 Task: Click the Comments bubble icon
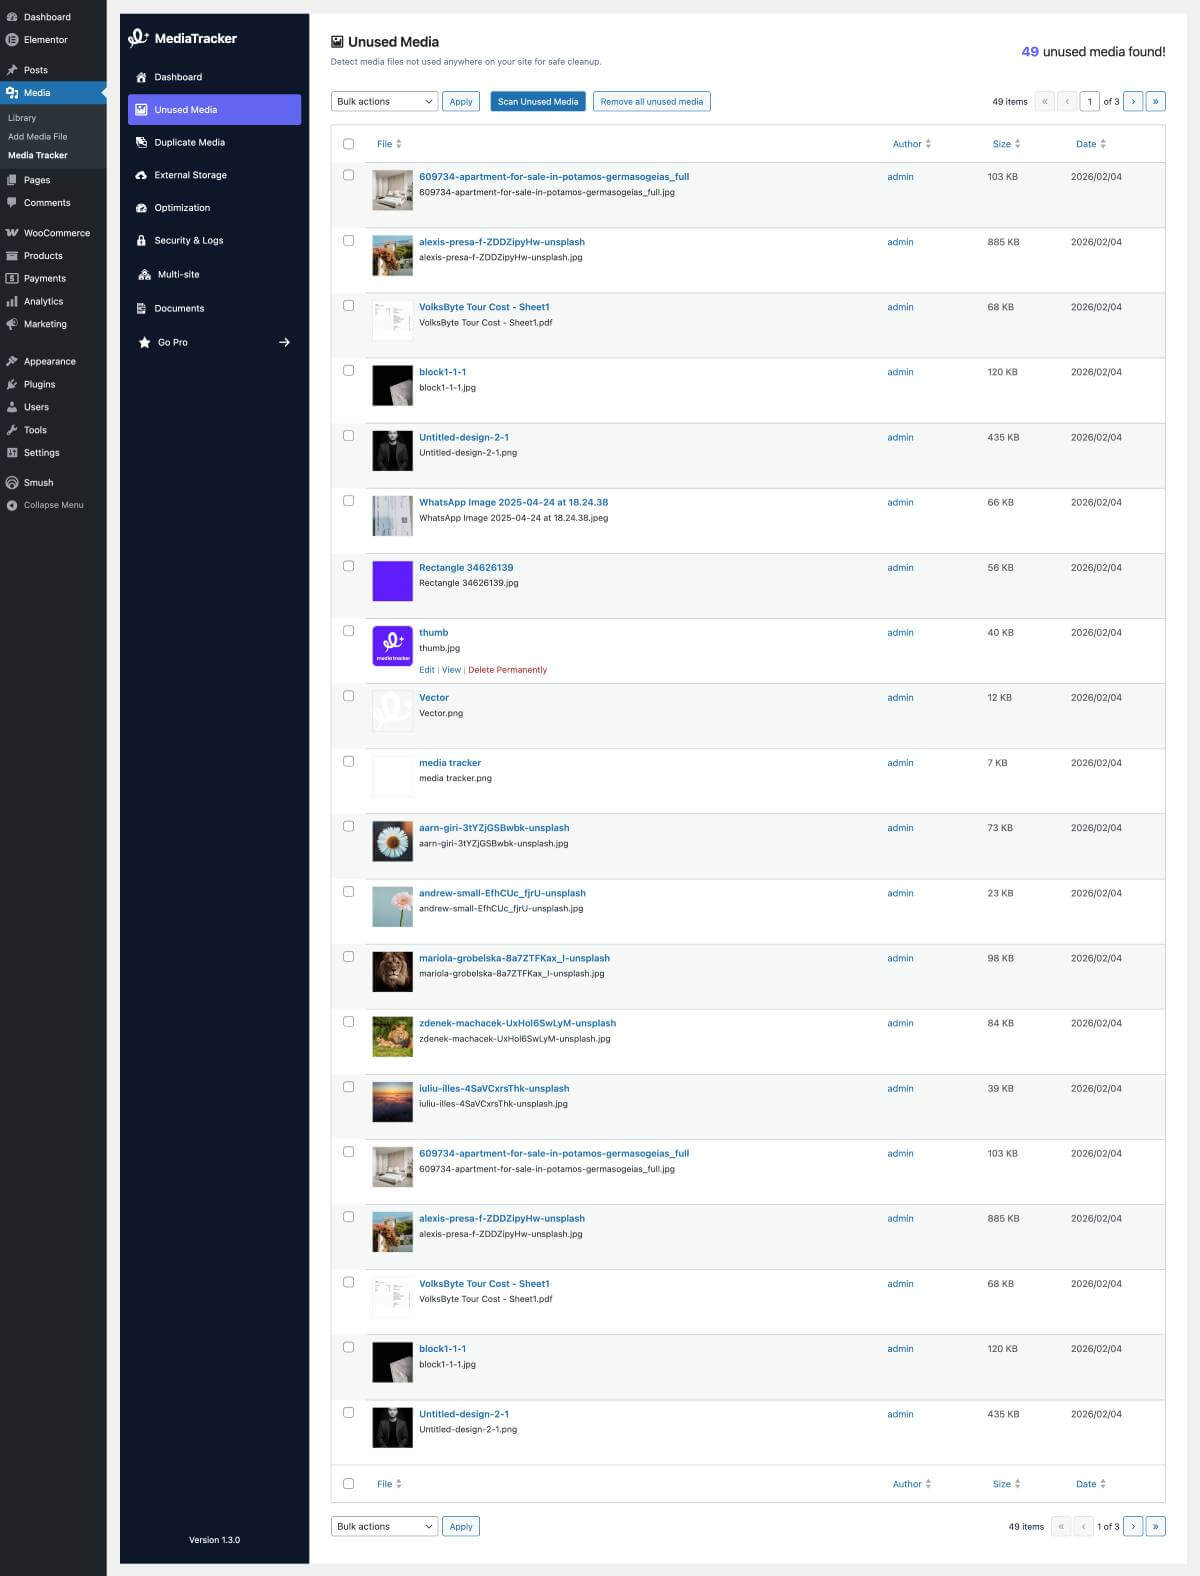point(12,203)
